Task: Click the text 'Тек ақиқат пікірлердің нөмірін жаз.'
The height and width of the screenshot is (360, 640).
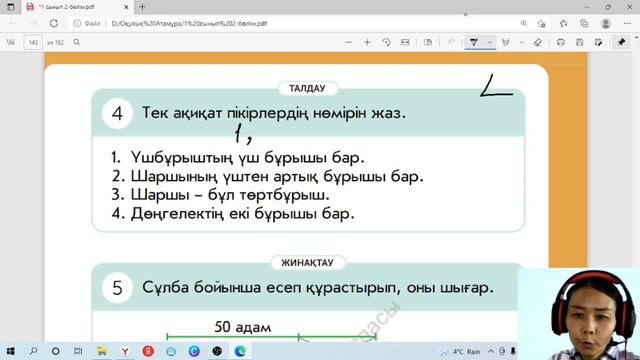Action: [274, 113]
